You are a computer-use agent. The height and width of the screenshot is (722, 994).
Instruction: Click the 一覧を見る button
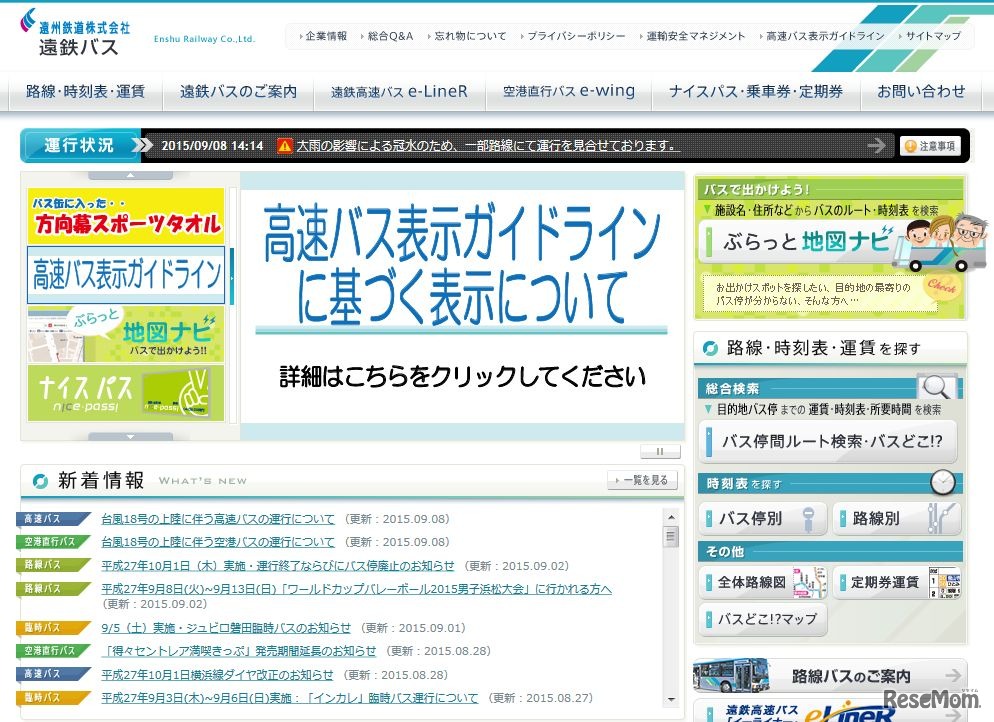pos(642,480)
